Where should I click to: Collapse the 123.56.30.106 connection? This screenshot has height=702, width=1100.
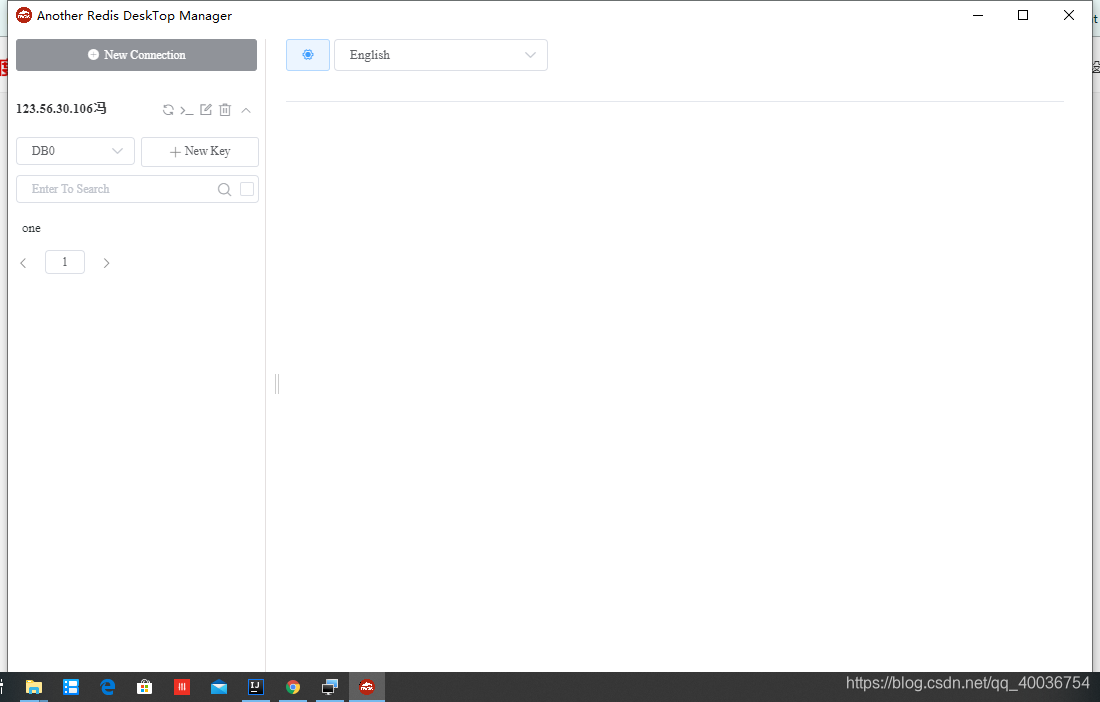pyautogui.click(x=246, y=110)
